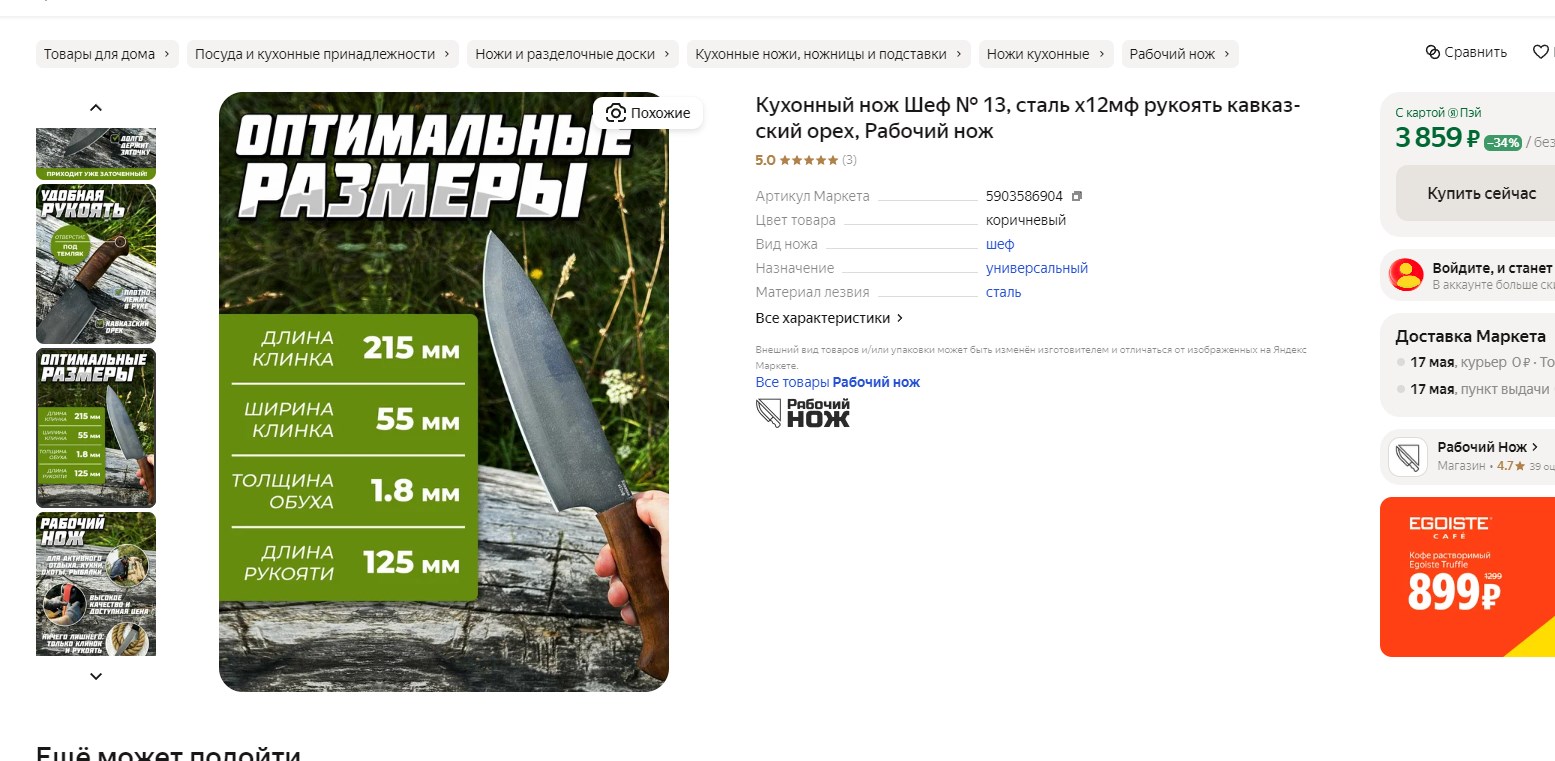Image resolution: width=1555 pixels, height=761 pixels.
Task: Open Ножи и разделочные доски breadcrumb
Action: coord(573,54)
